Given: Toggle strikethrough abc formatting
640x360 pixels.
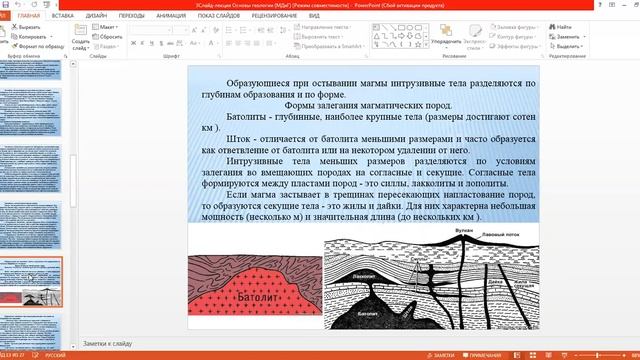Looking at the screenshot, I should 170,43.
